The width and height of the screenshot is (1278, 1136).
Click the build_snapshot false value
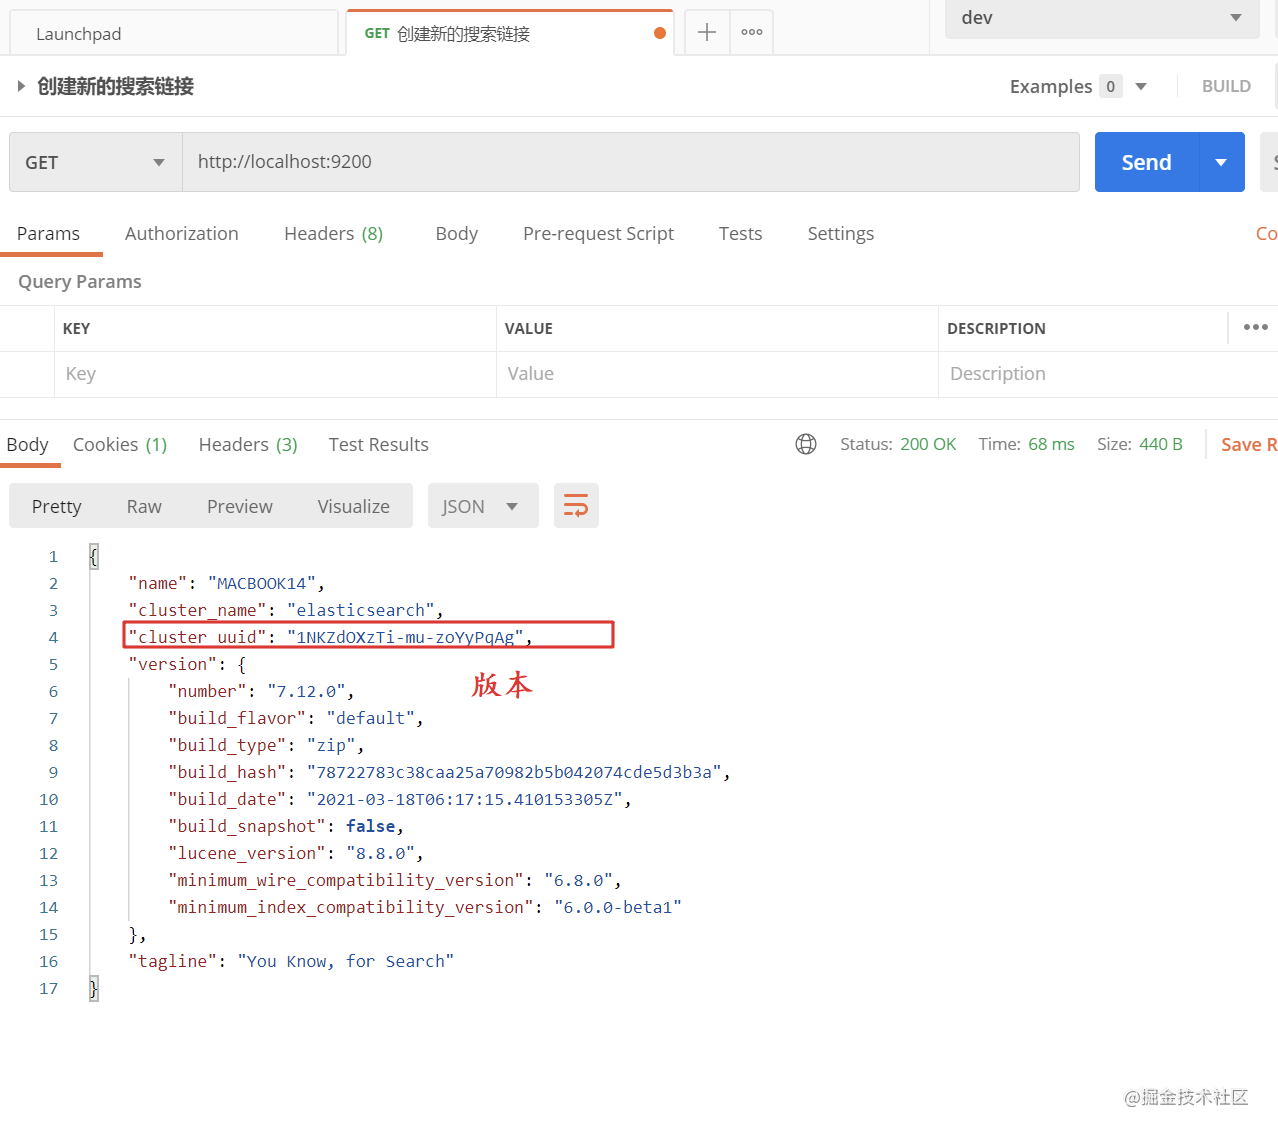point(370,826)
